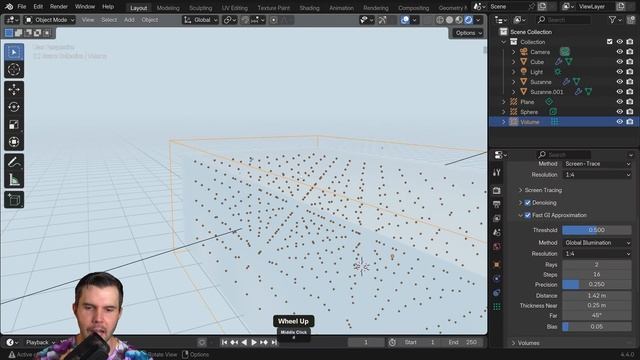Expand the Sphere collection in outliner
640x360 pixels.
click(x=504, y=112)
